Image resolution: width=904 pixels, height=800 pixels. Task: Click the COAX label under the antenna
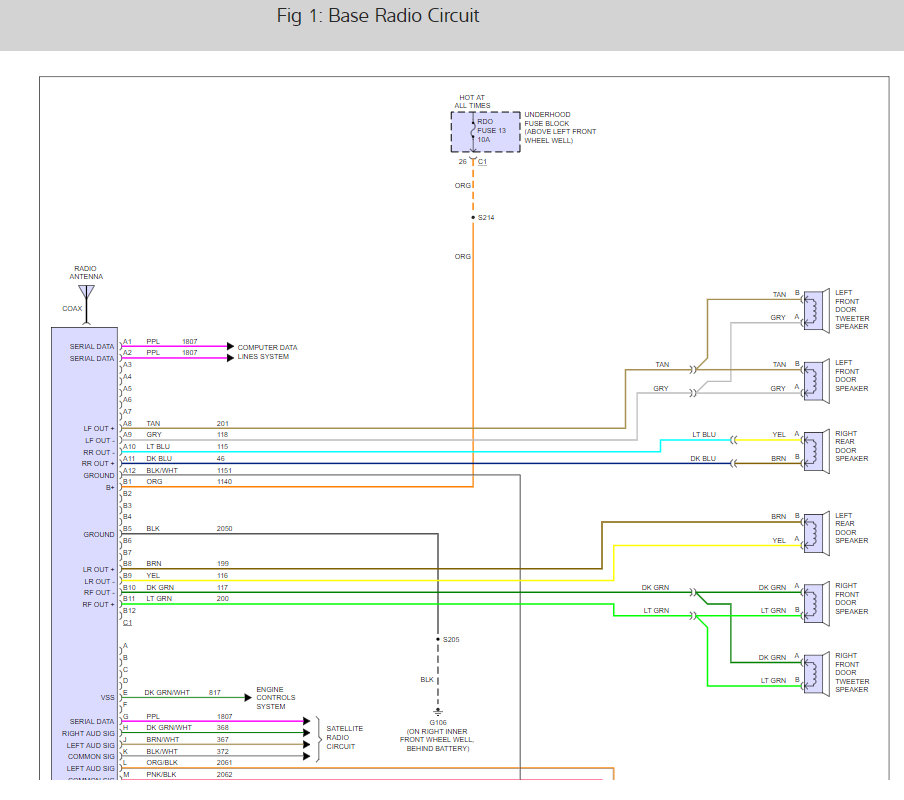(72, 309)
